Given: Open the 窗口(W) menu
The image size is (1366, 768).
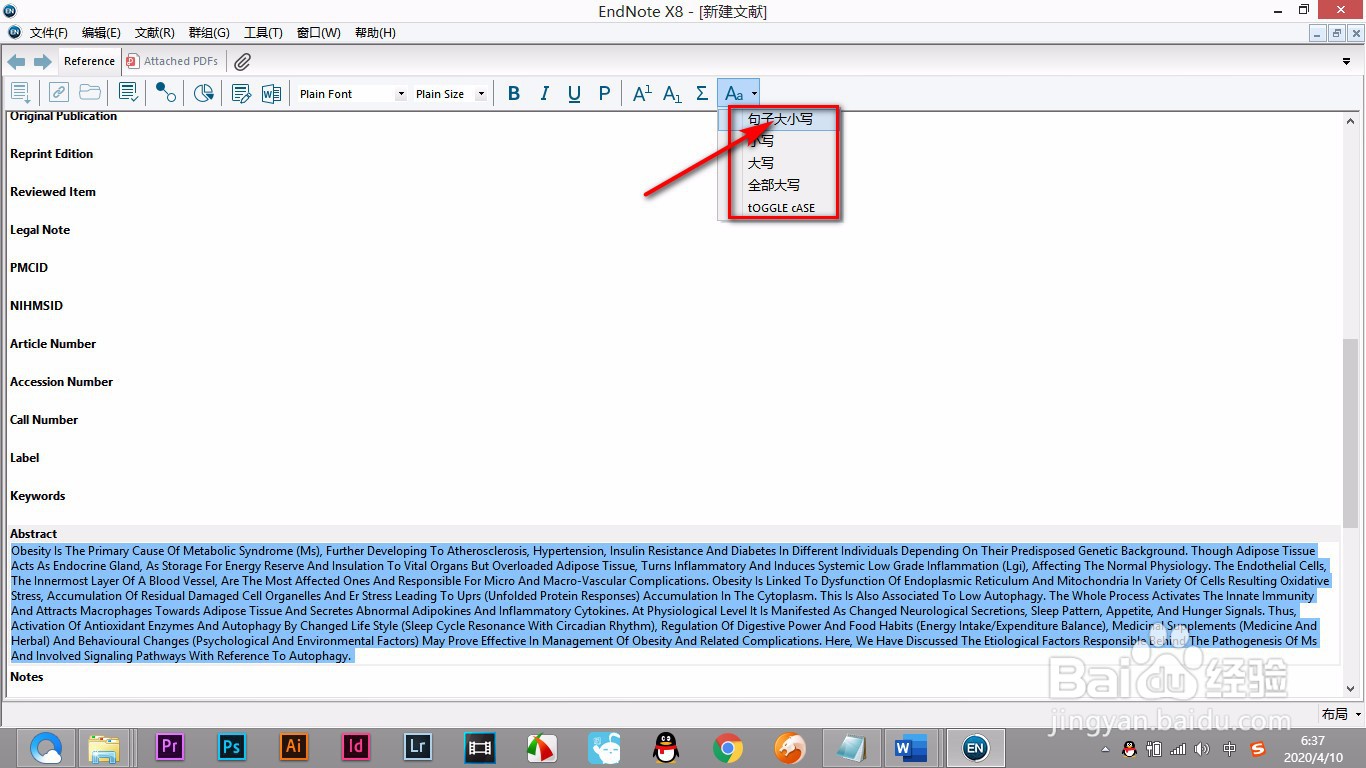Looking at the screenshot, I should coord(318,33).
